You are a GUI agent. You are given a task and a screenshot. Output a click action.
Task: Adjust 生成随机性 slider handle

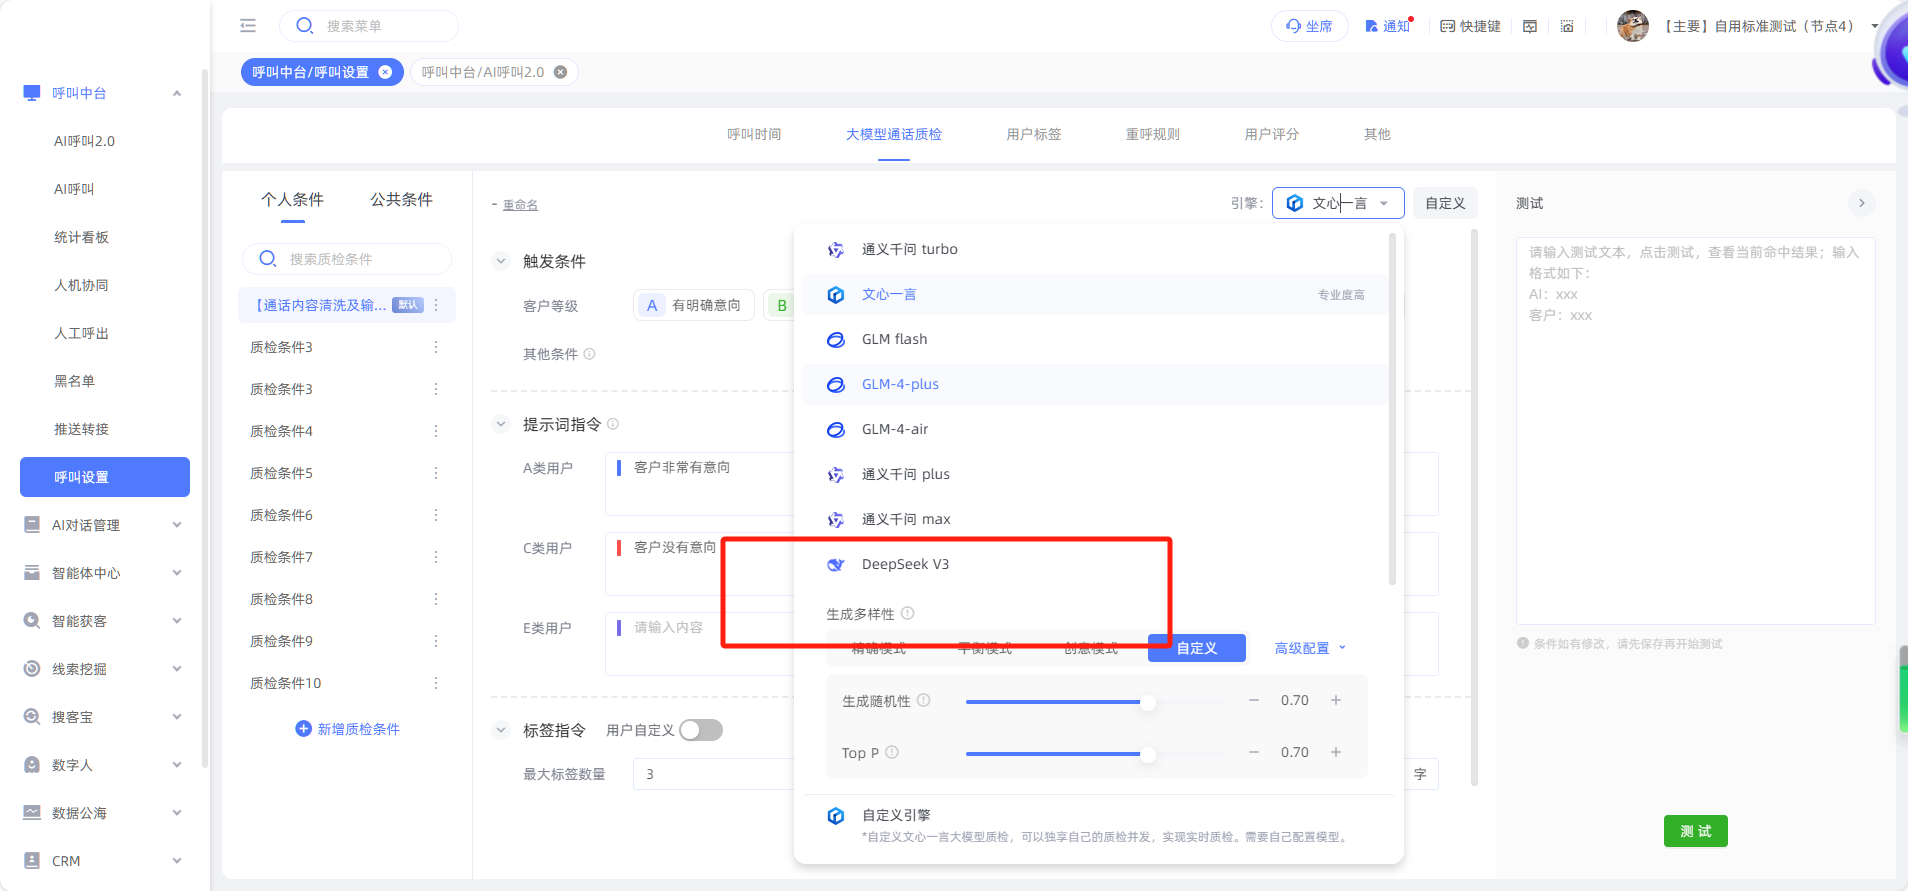pyautogui.click(x=1148, y=702)
